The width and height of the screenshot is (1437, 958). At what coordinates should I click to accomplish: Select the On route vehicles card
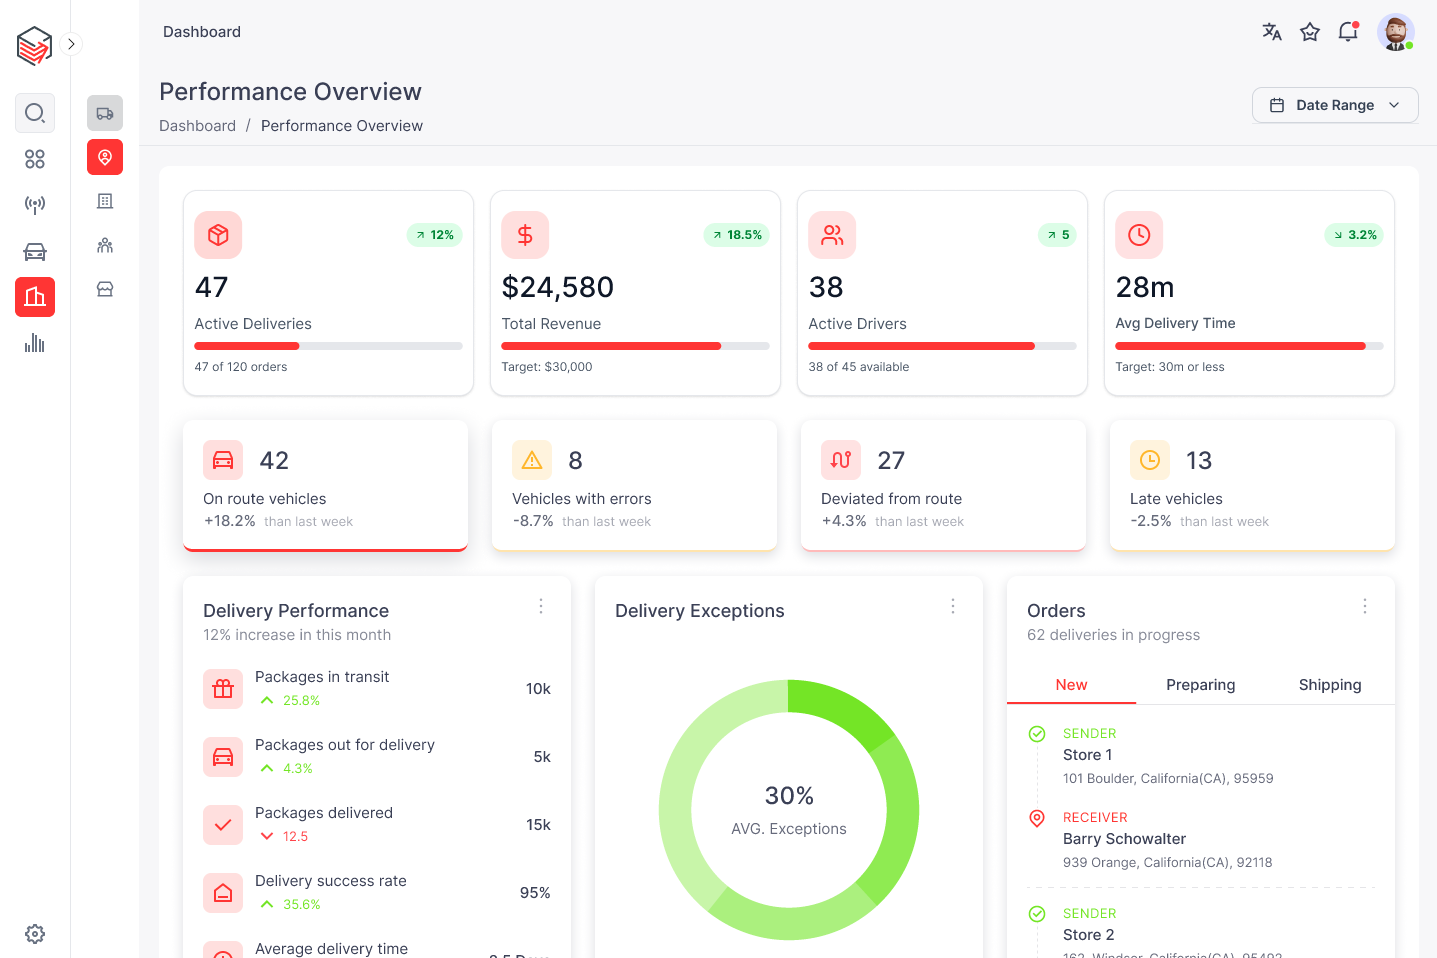325,485
